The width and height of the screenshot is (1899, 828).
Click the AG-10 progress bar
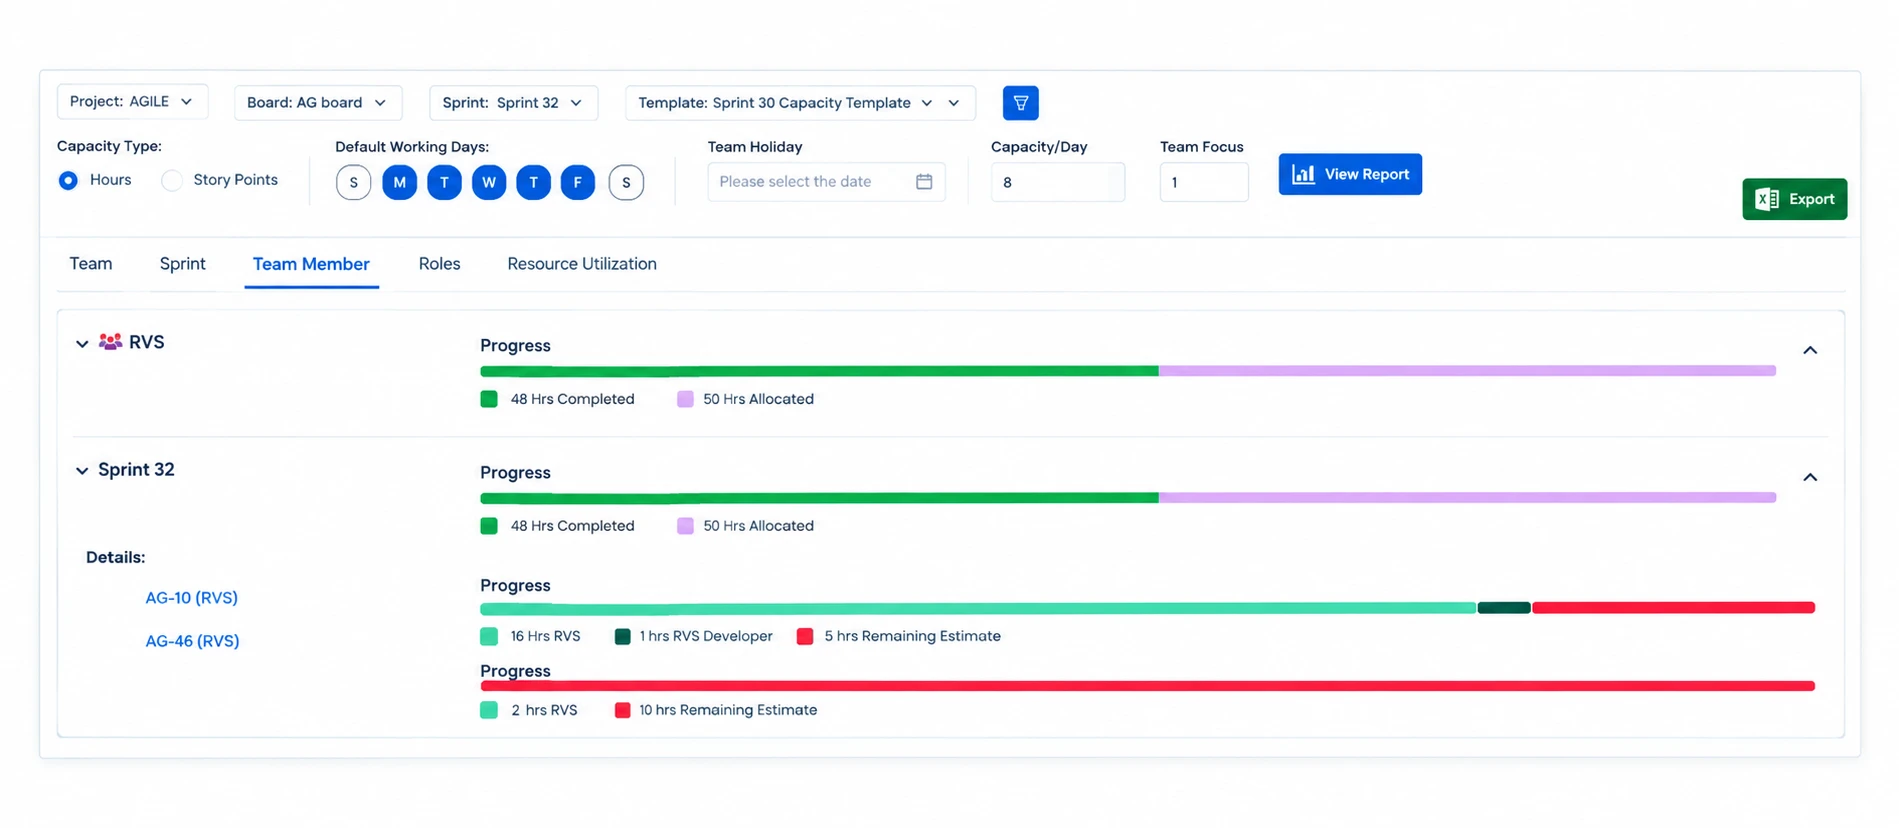(1147, 608)
